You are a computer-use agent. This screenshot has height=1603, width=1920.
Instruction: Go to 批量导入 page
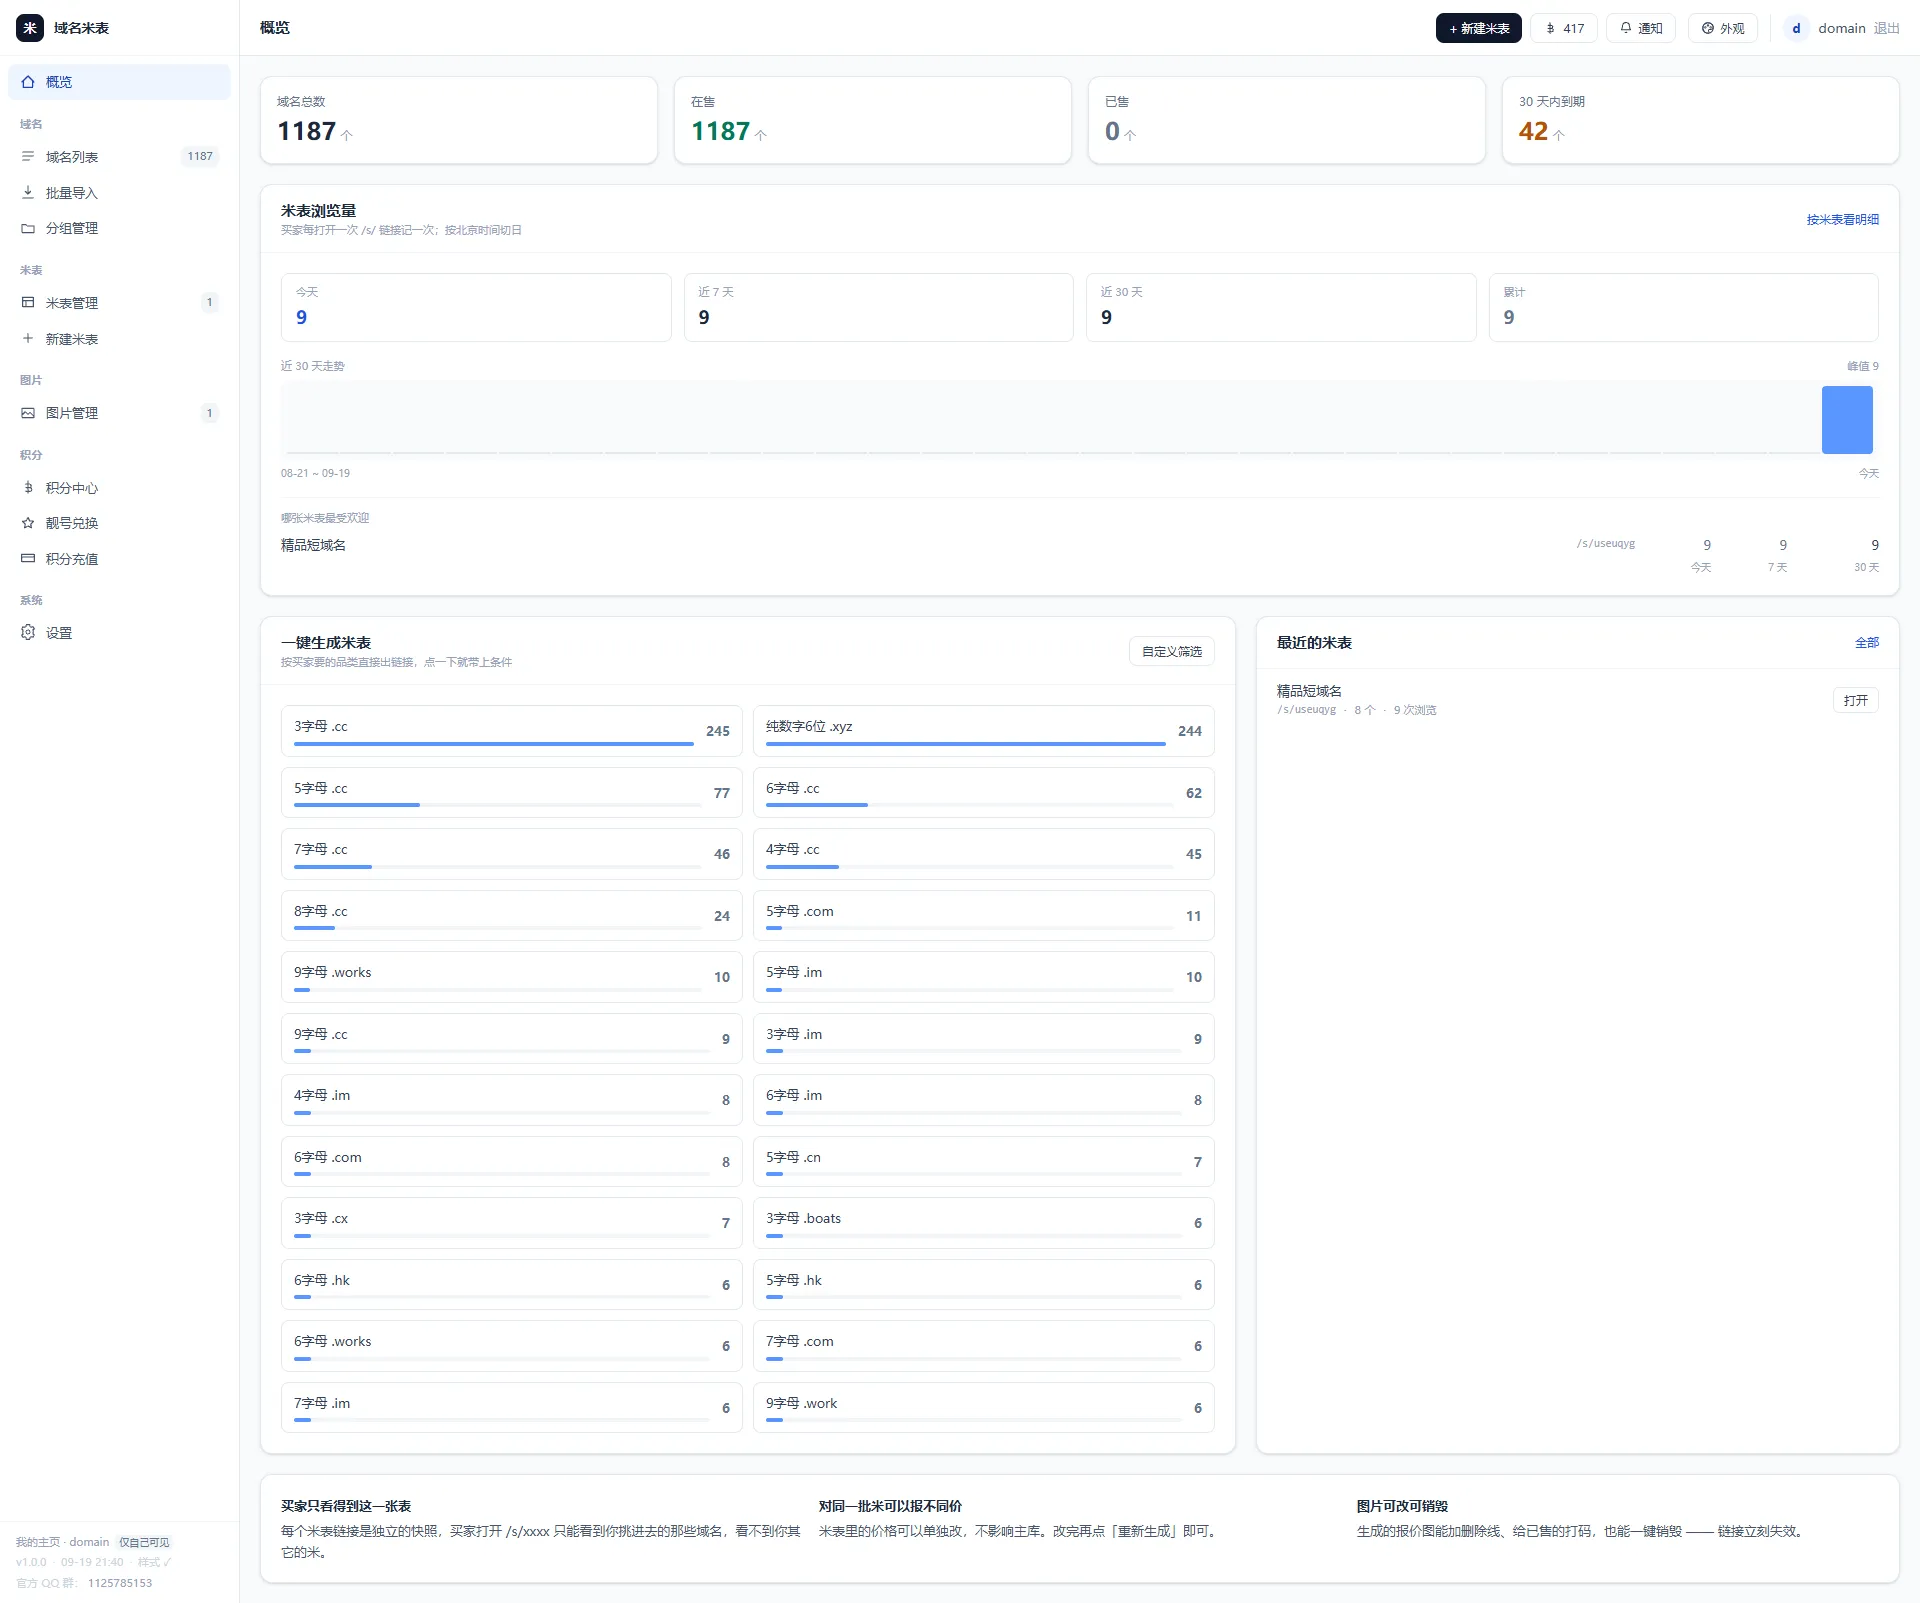(x=119, y=193)
